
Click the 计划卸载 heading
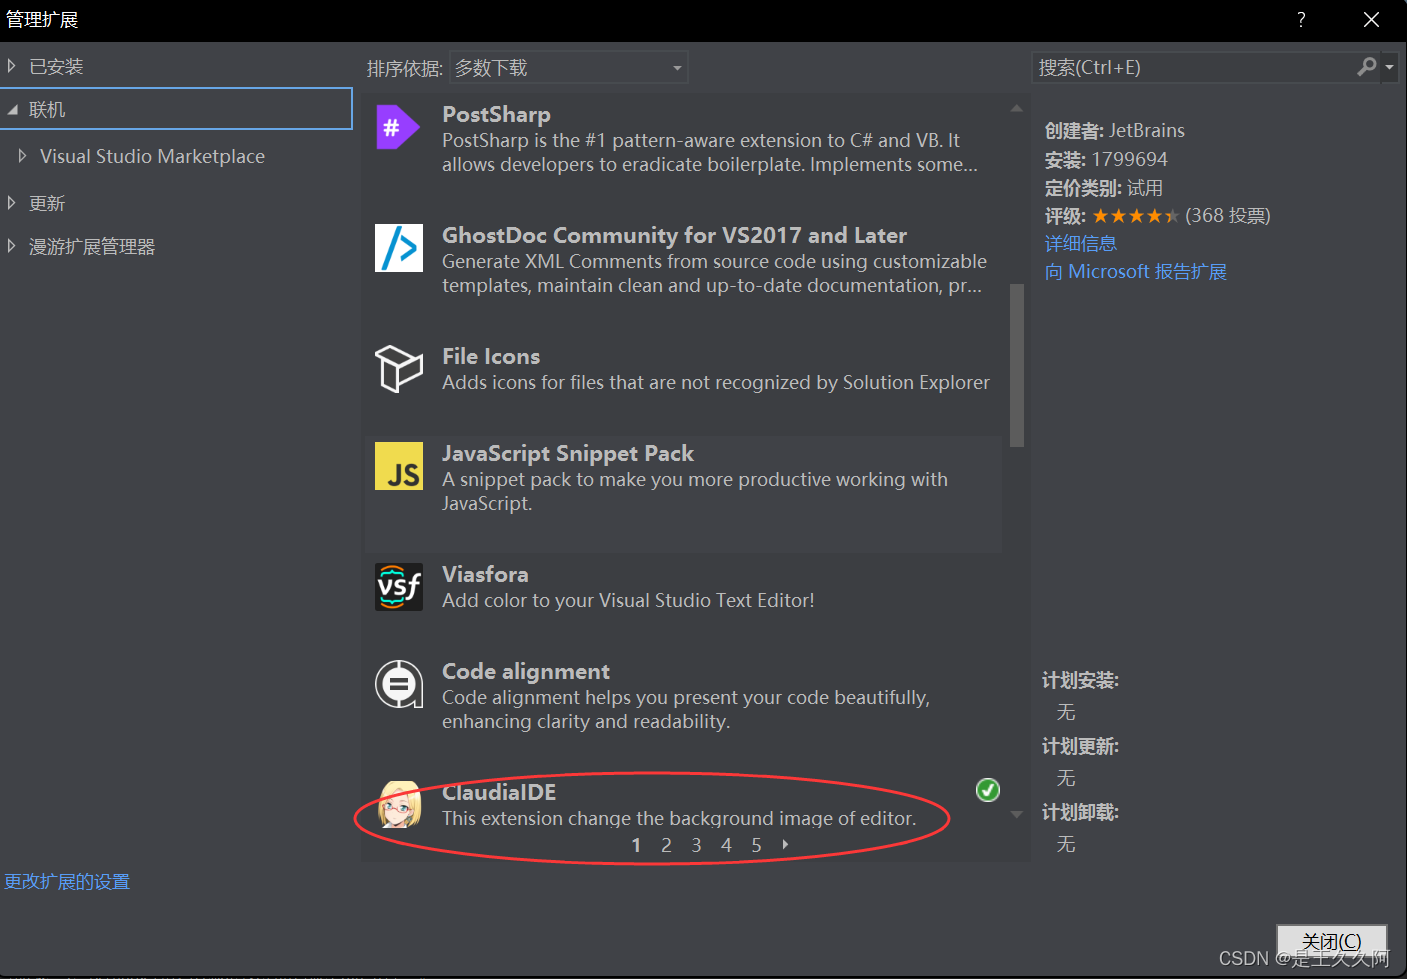1080,813
